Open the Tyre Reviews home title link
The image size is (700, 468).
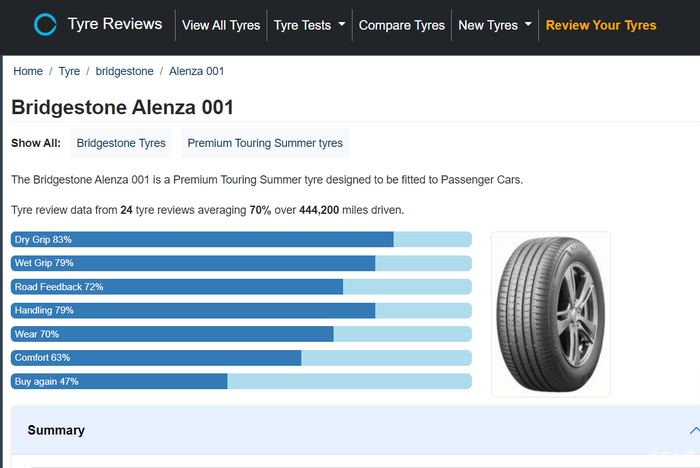tap(114, 25)
